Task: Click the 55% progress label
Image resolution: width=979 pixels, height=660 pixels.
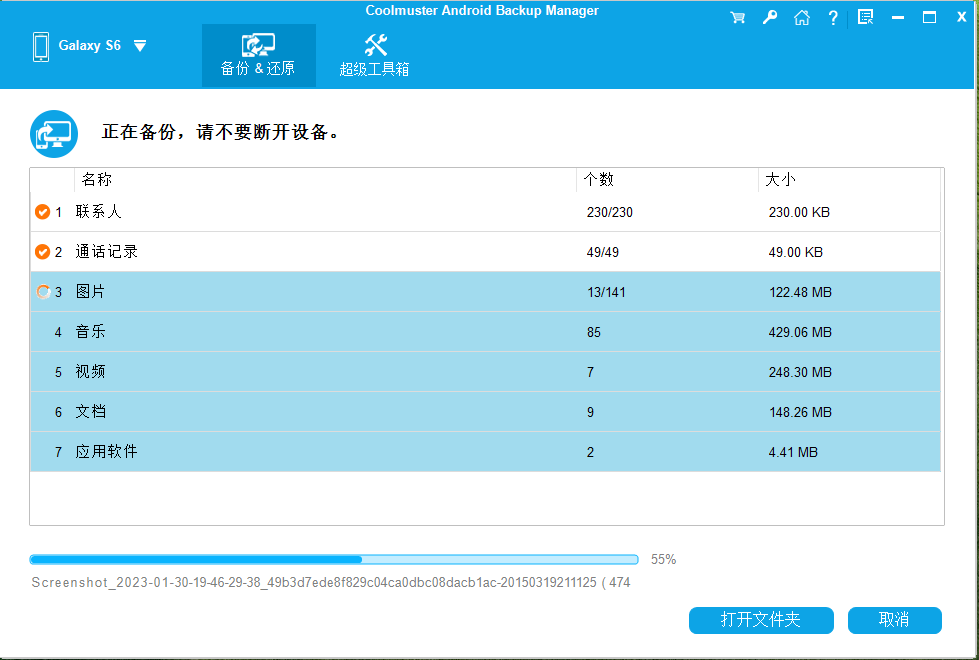Action: click(x=664, y=559)
